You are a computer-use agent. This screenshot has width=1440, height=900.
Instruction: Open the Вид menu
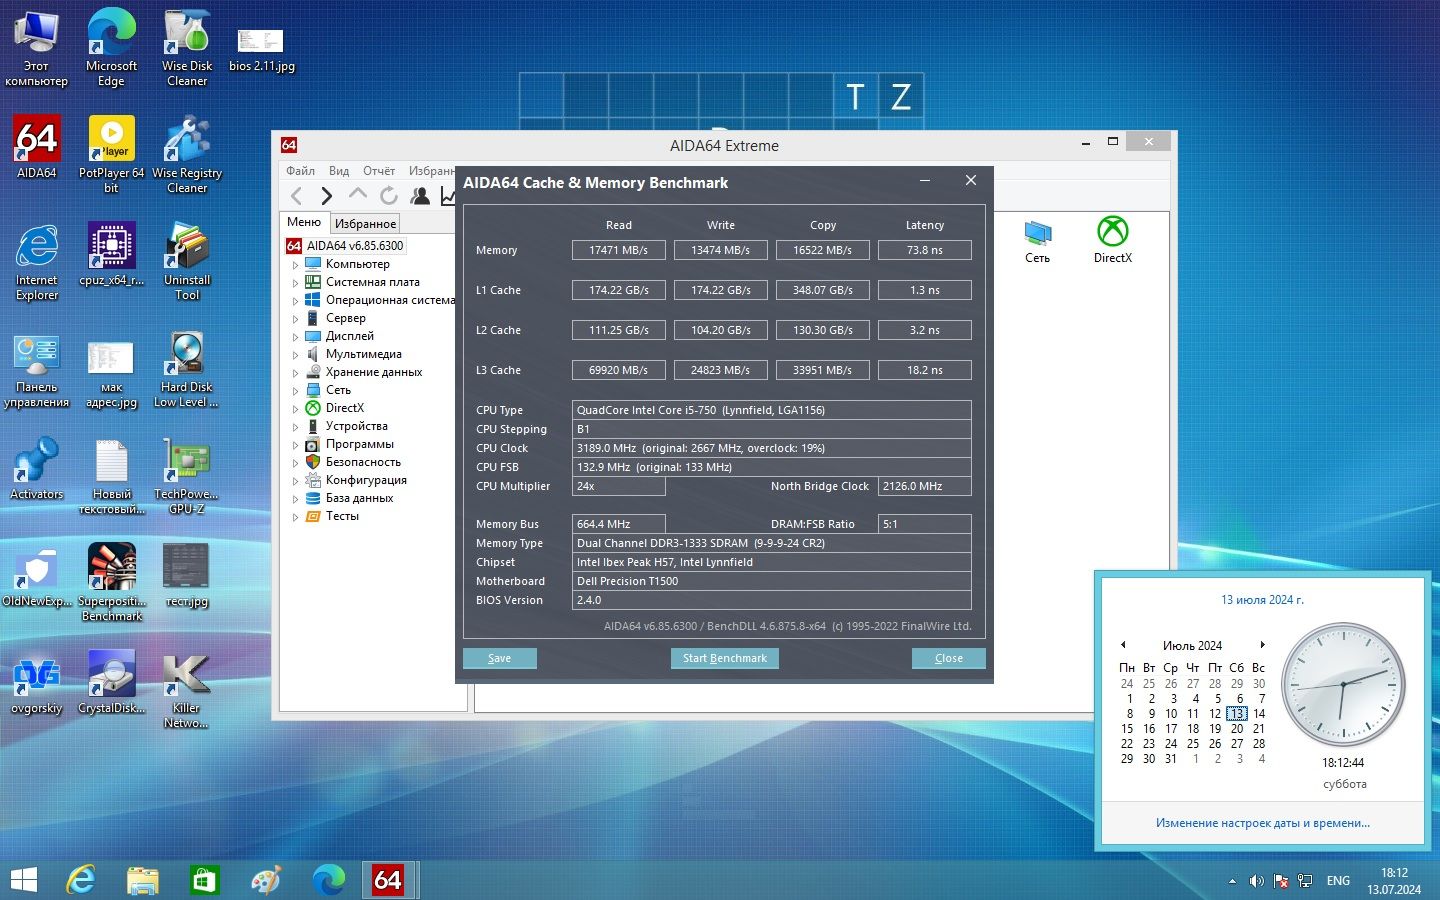339,171
